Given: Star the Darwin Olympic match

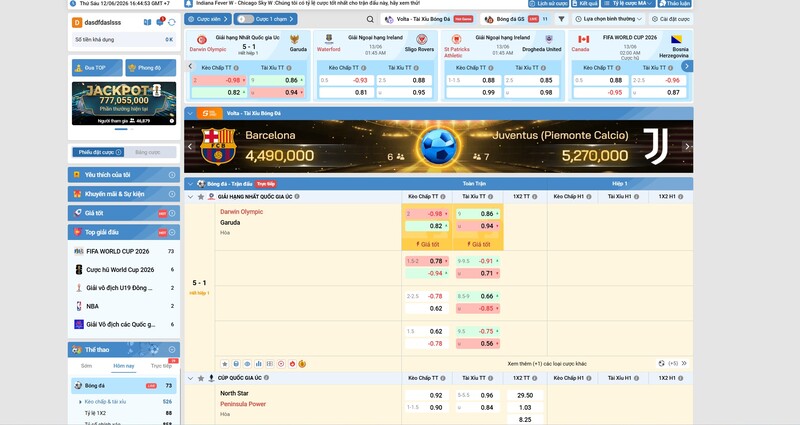Looking at the screenshot, I should 225,364.
